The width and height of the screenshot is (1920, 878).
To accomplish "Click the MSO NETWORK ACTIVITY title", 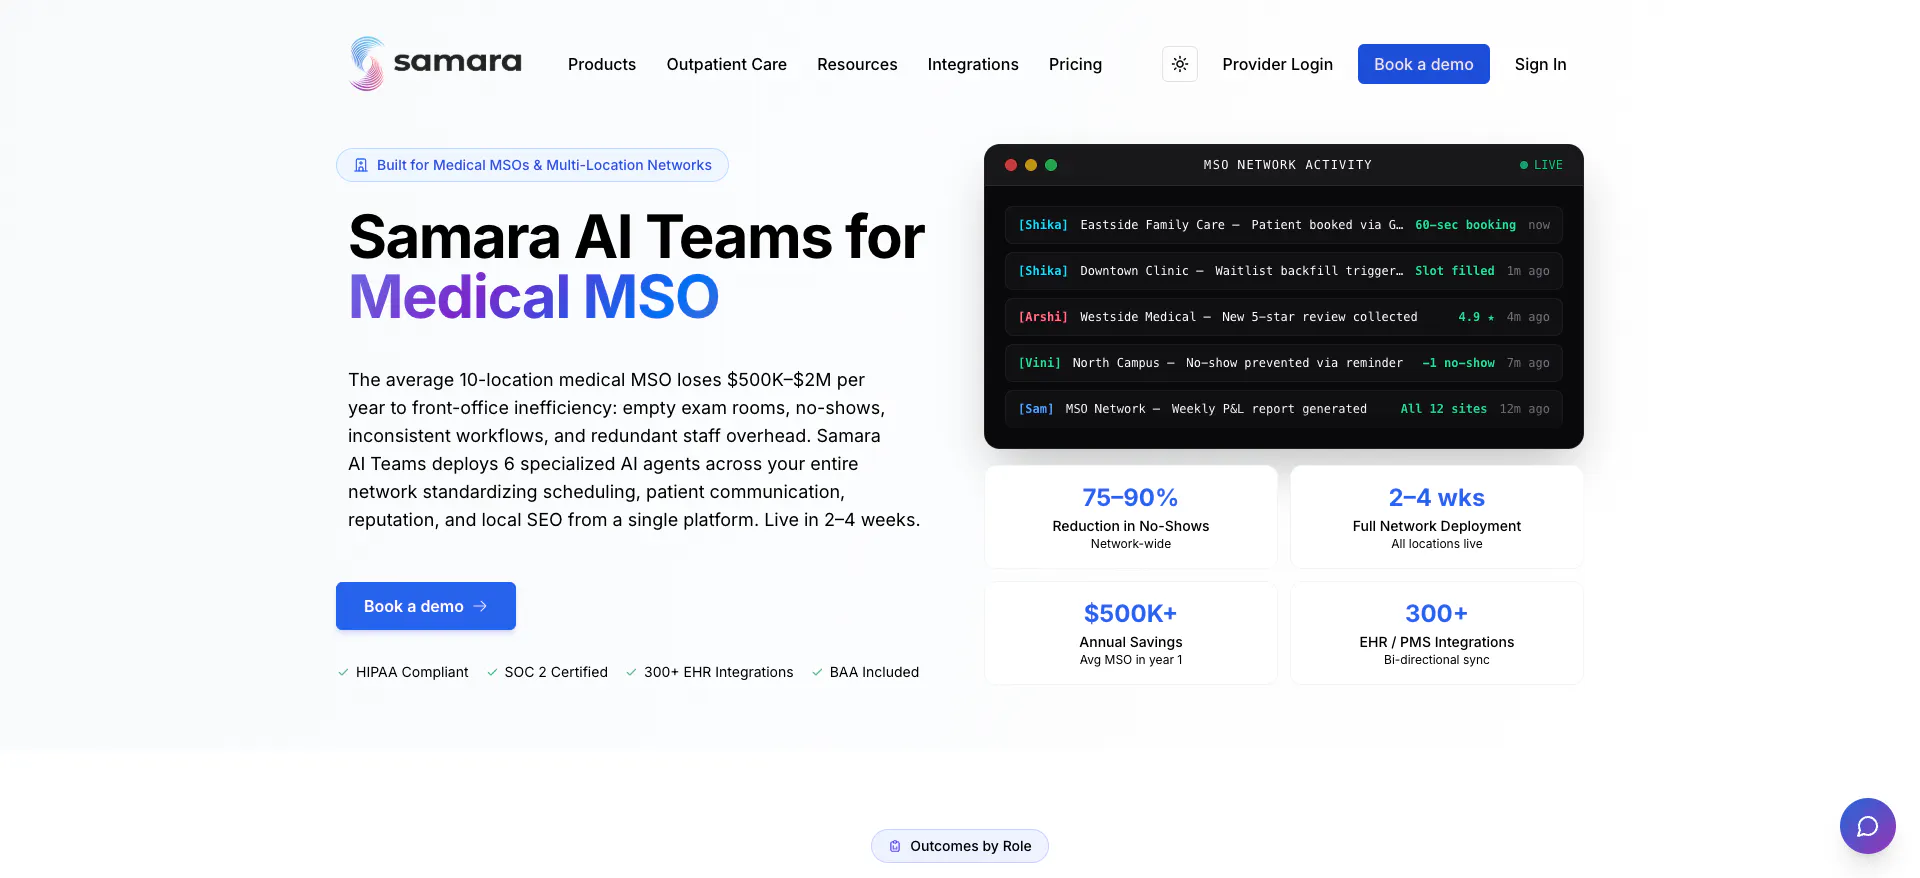I will coord(1287,165).
